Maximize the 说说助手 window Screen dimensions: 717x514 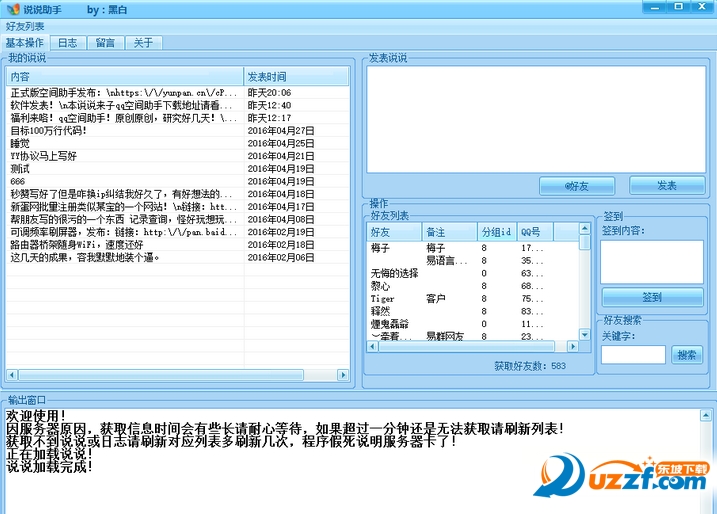[679, 7]
